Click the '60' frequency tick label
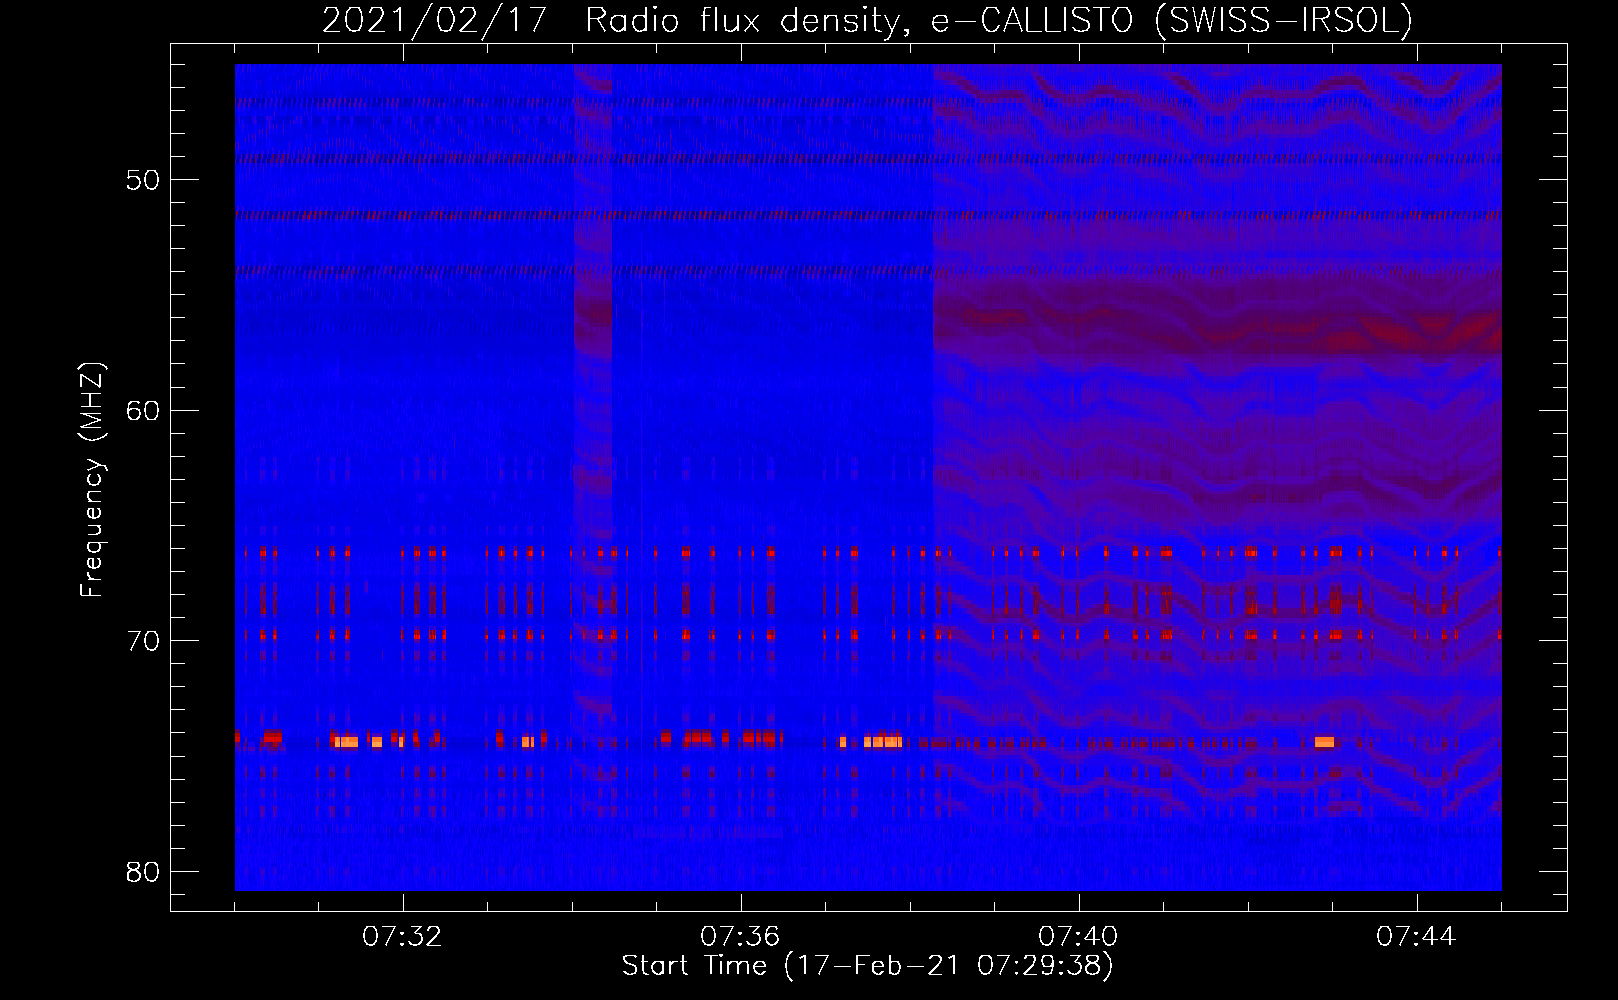1618x1000 pixels. pyautogui.click(x=144, y=410)
